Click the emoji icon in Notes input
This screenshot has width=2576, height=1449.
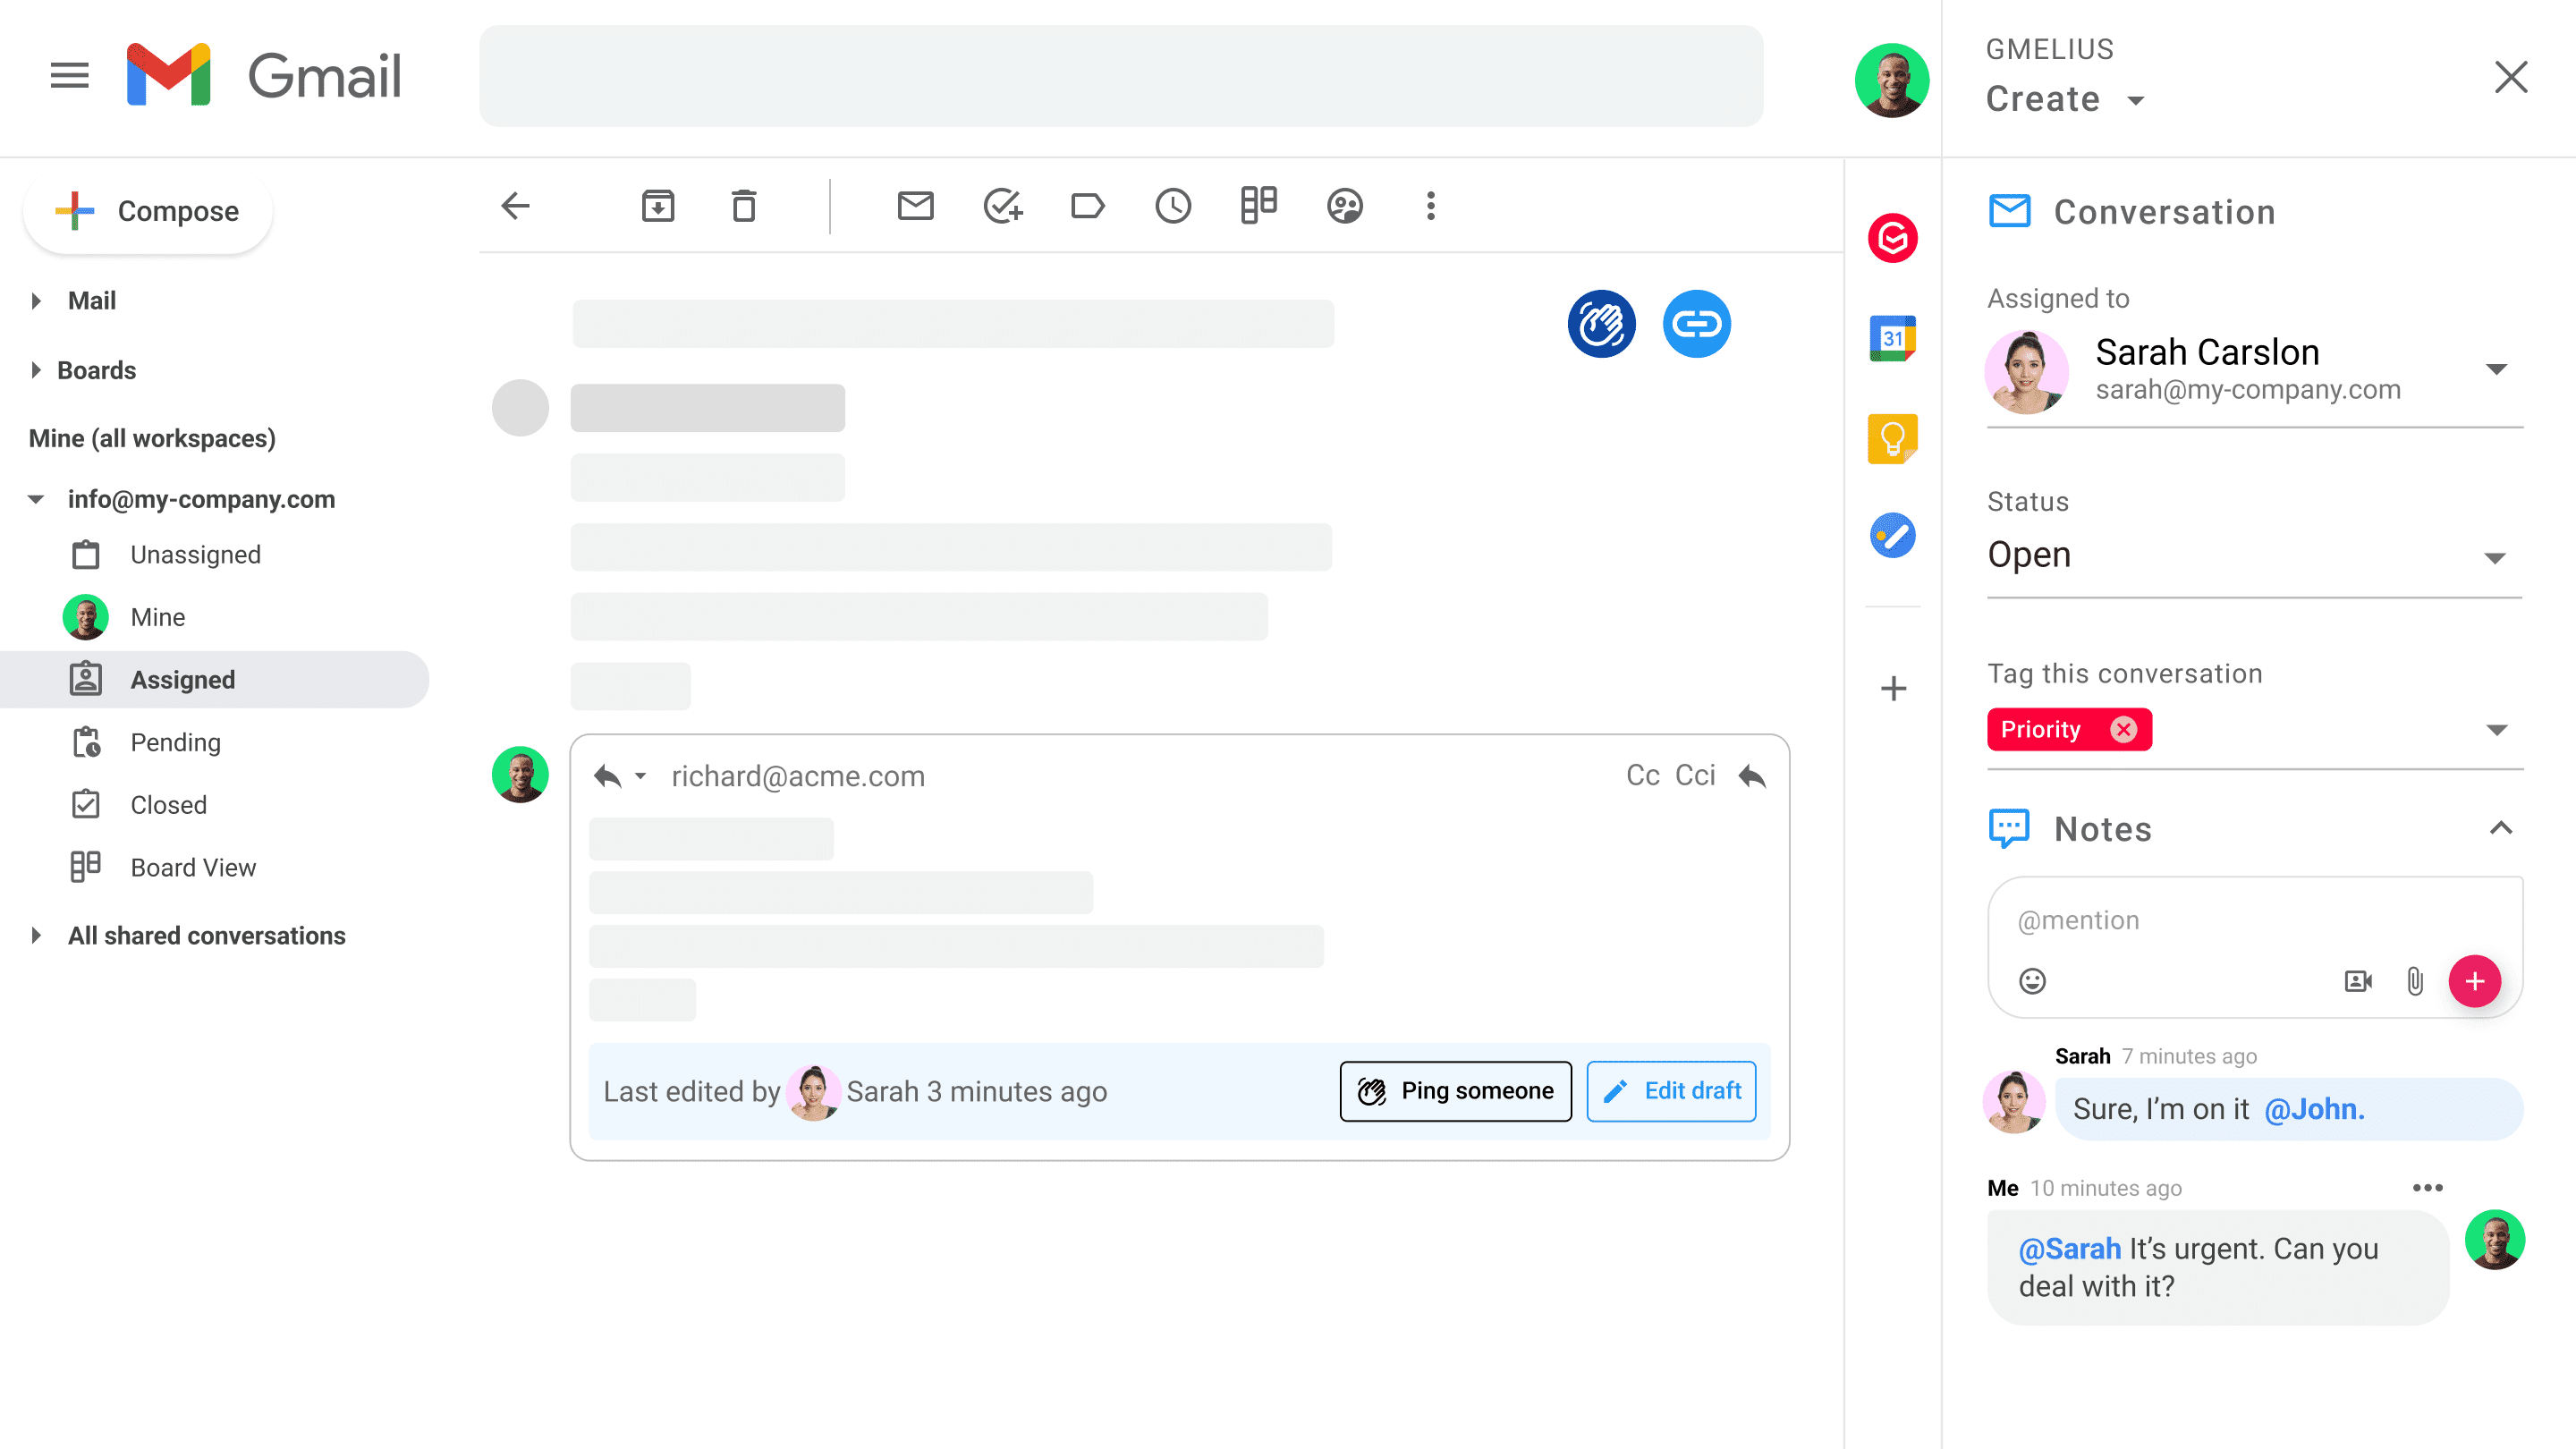2033,982
